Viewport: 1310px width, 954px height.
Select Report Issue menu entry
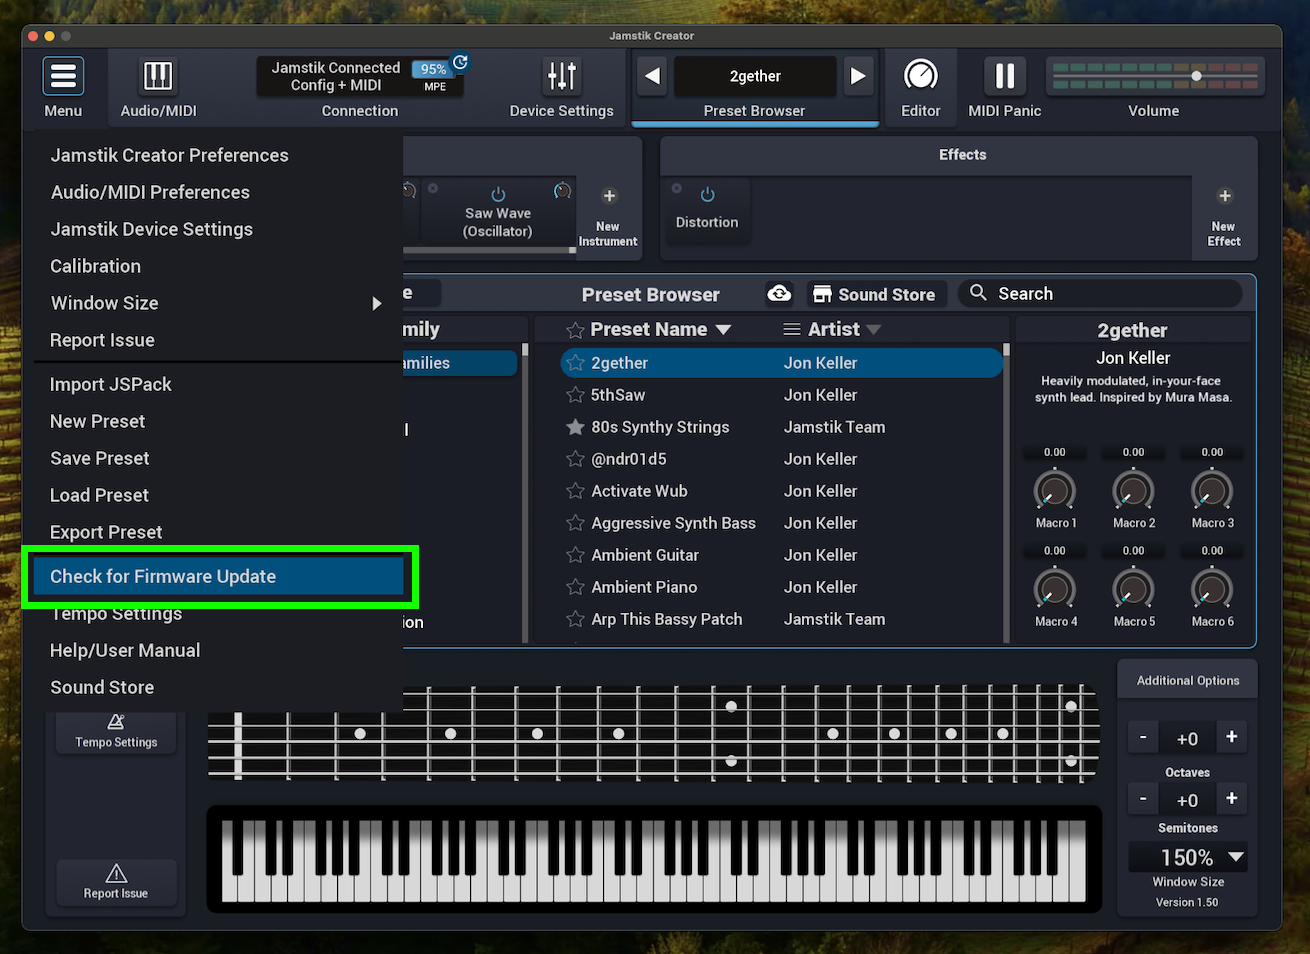102,340
